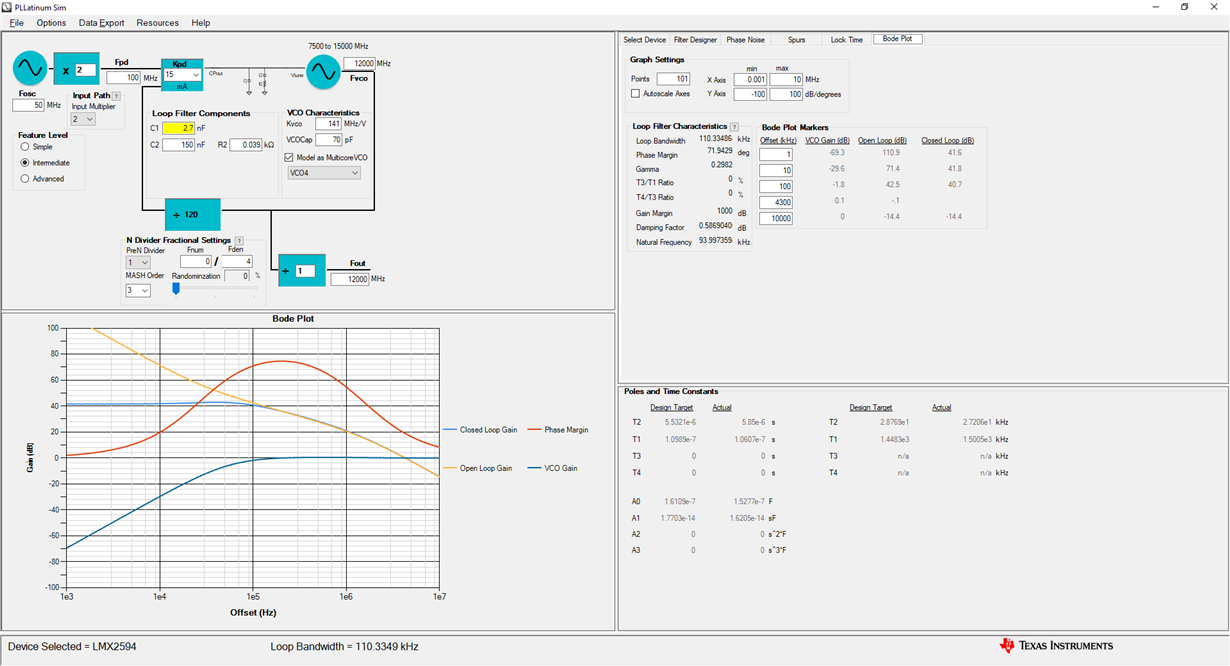Click the Closed Loop Gain legend entry
Image resolution: width=1230 pixels, height=666 pixels.
(x=480, y=430)
